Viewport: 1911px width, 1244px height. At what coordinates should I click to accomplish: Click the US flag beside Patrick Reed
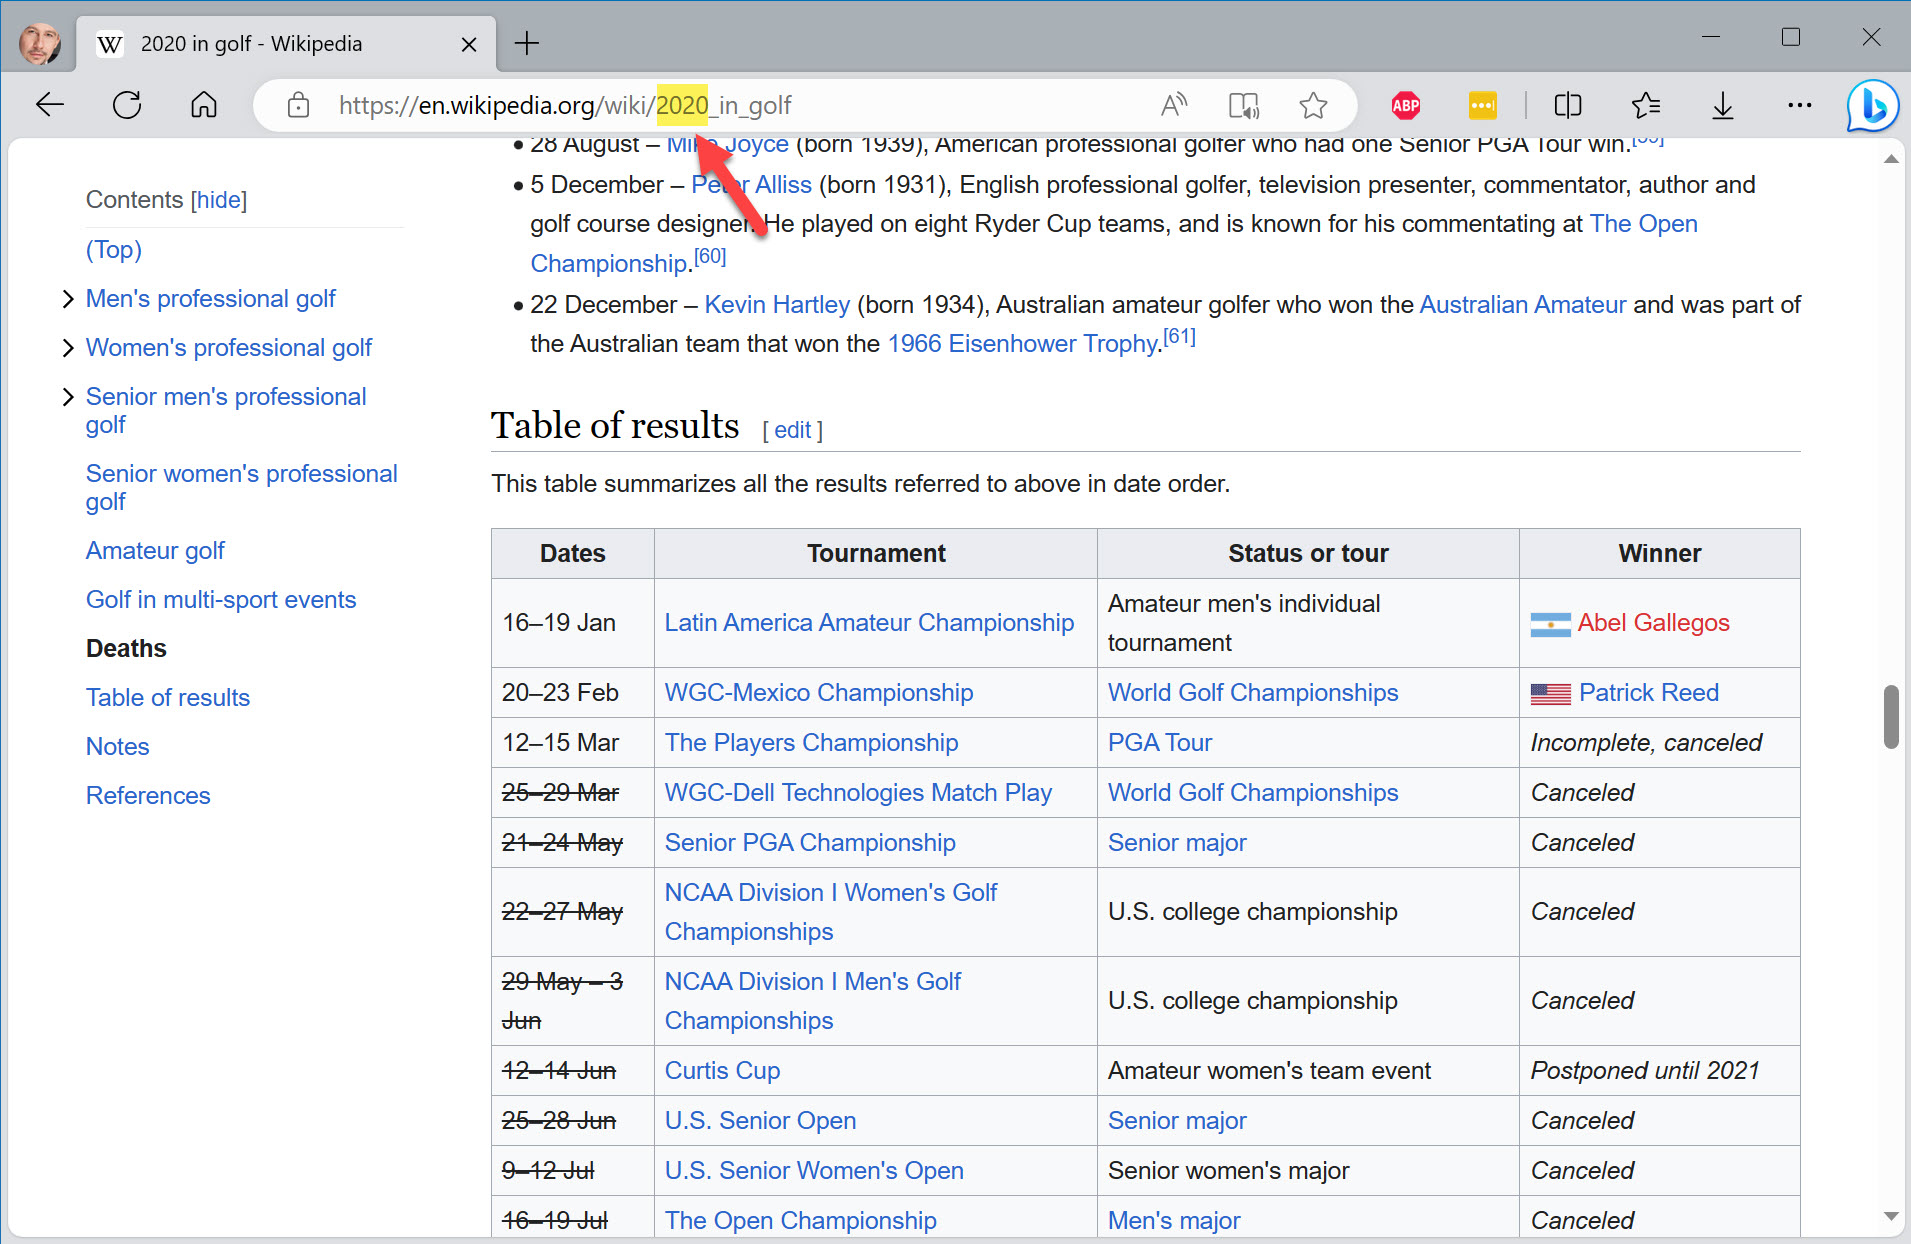pyautogui.click(x=1550, y=694)
